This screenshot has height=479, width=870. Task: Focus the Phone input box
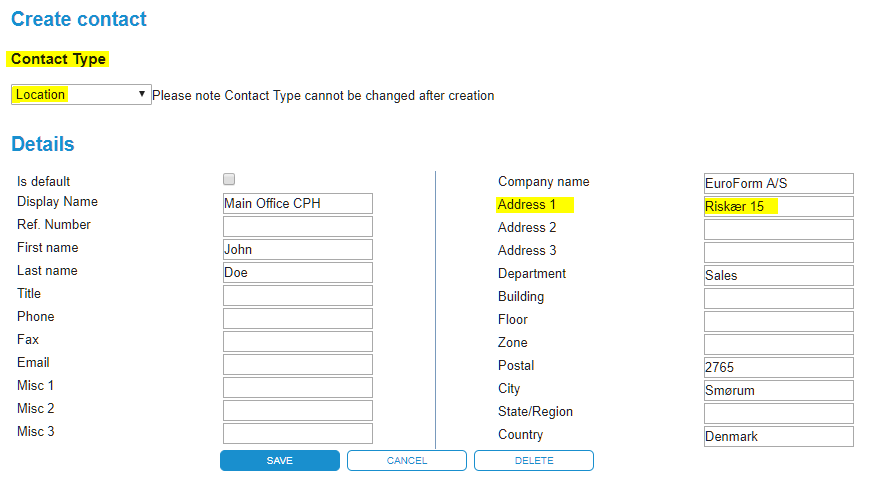[x=297, y=319]
